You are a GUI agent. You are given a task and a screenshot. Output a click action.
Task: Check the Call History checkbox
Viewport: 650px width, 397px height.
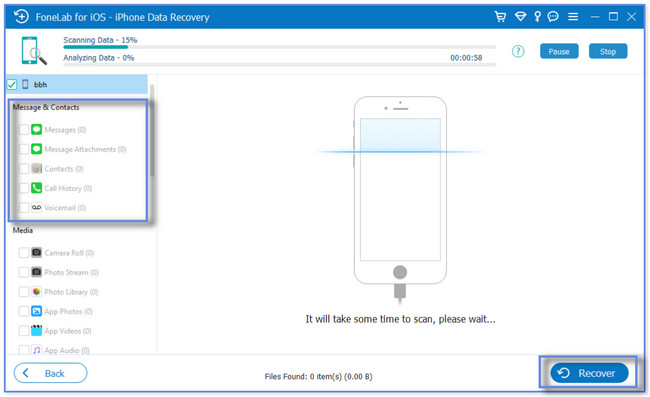coord(24,188)
